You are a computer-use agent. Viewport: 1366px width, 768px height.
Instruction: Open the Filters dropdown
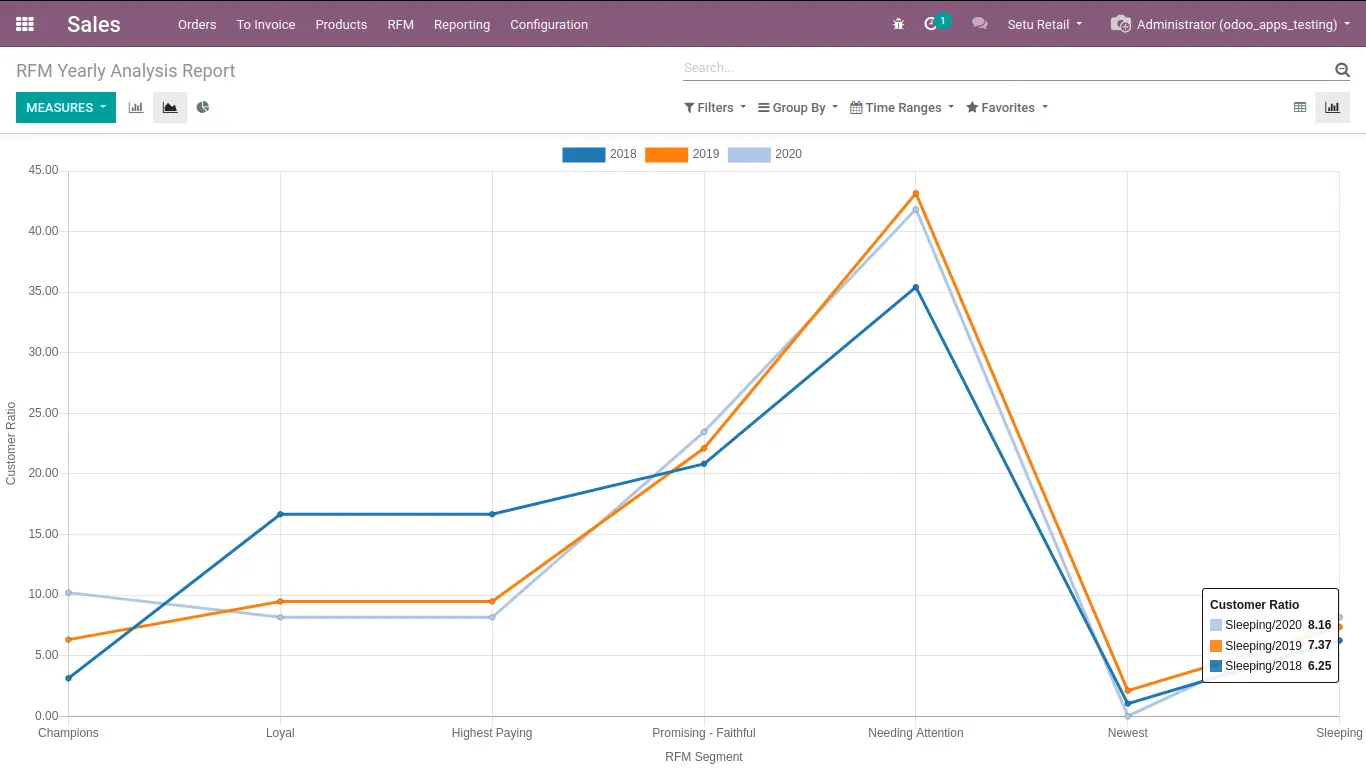coord(715,107)
